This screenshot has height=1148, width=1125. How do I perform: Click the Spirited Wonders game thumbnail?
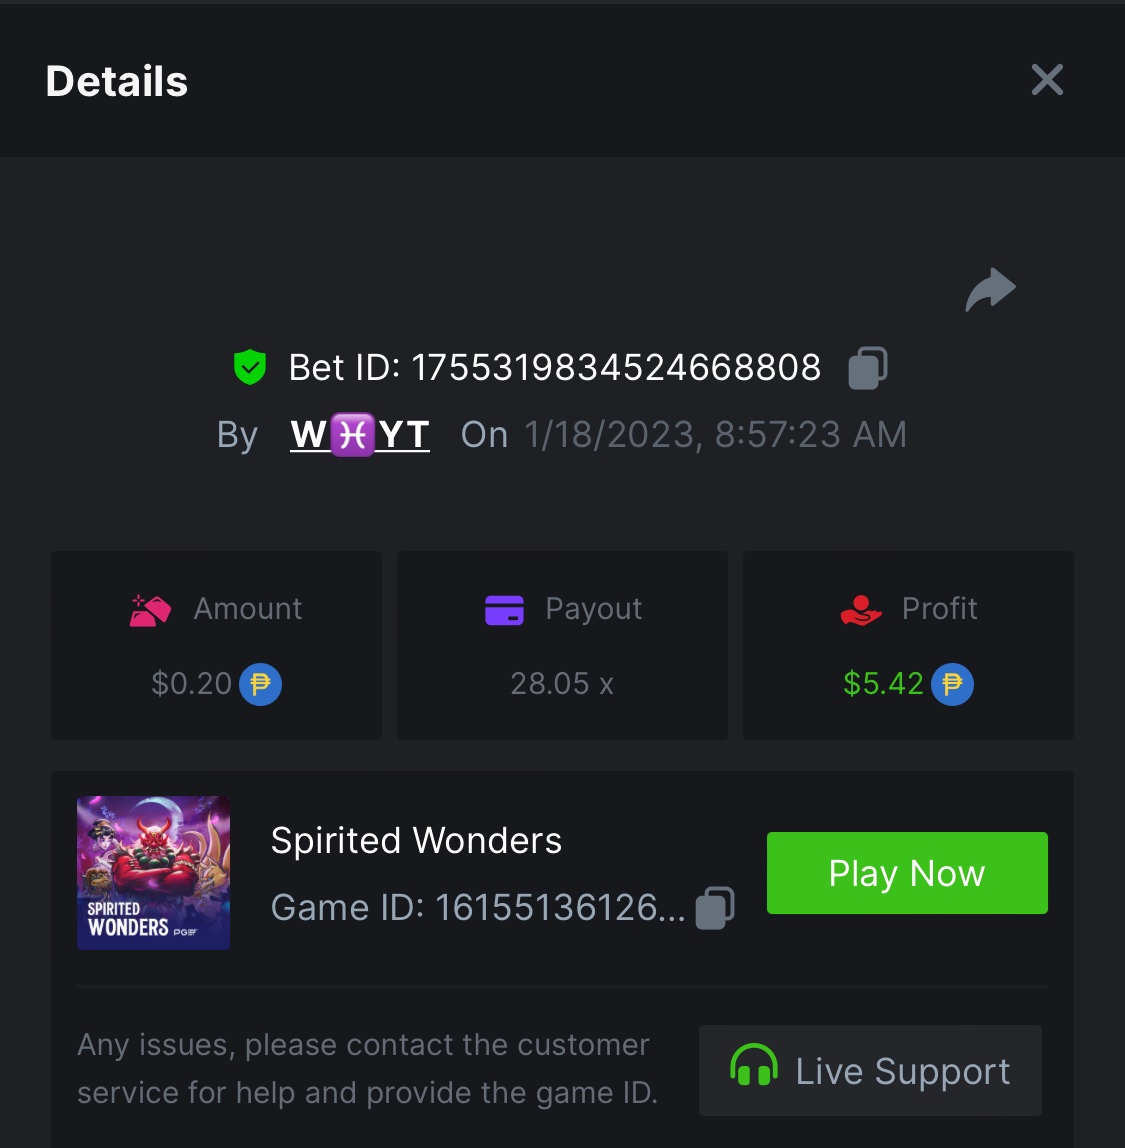point(154,872)
